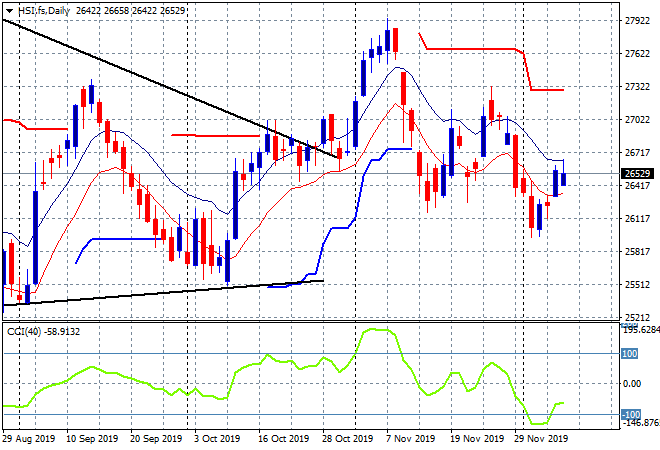
Task: Select the HSI,fs,Daily chart title text
Action: pos(44,11)
